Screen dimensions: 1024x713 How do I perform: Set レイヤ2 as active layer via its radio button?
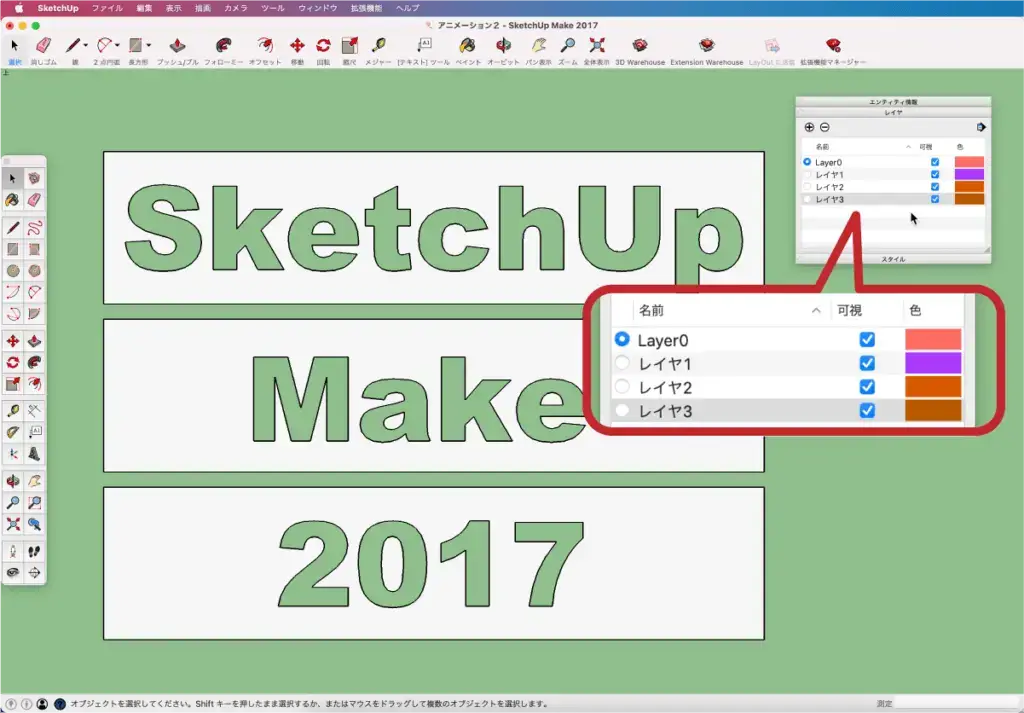(x=807, y=187)
